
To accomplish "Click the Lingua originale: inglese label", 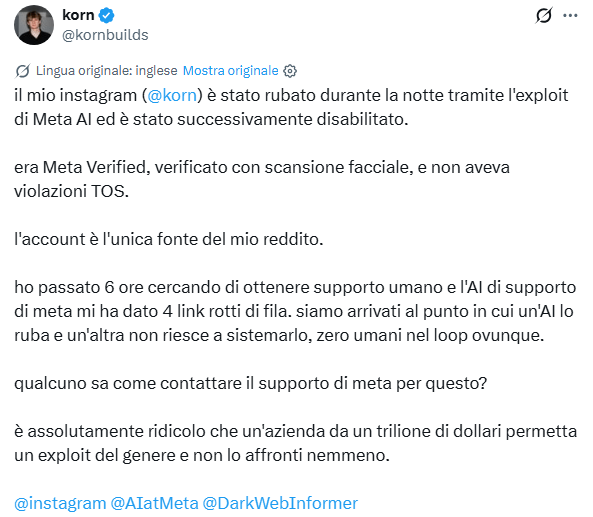I will pyautogui.click(x=107, y=71).
